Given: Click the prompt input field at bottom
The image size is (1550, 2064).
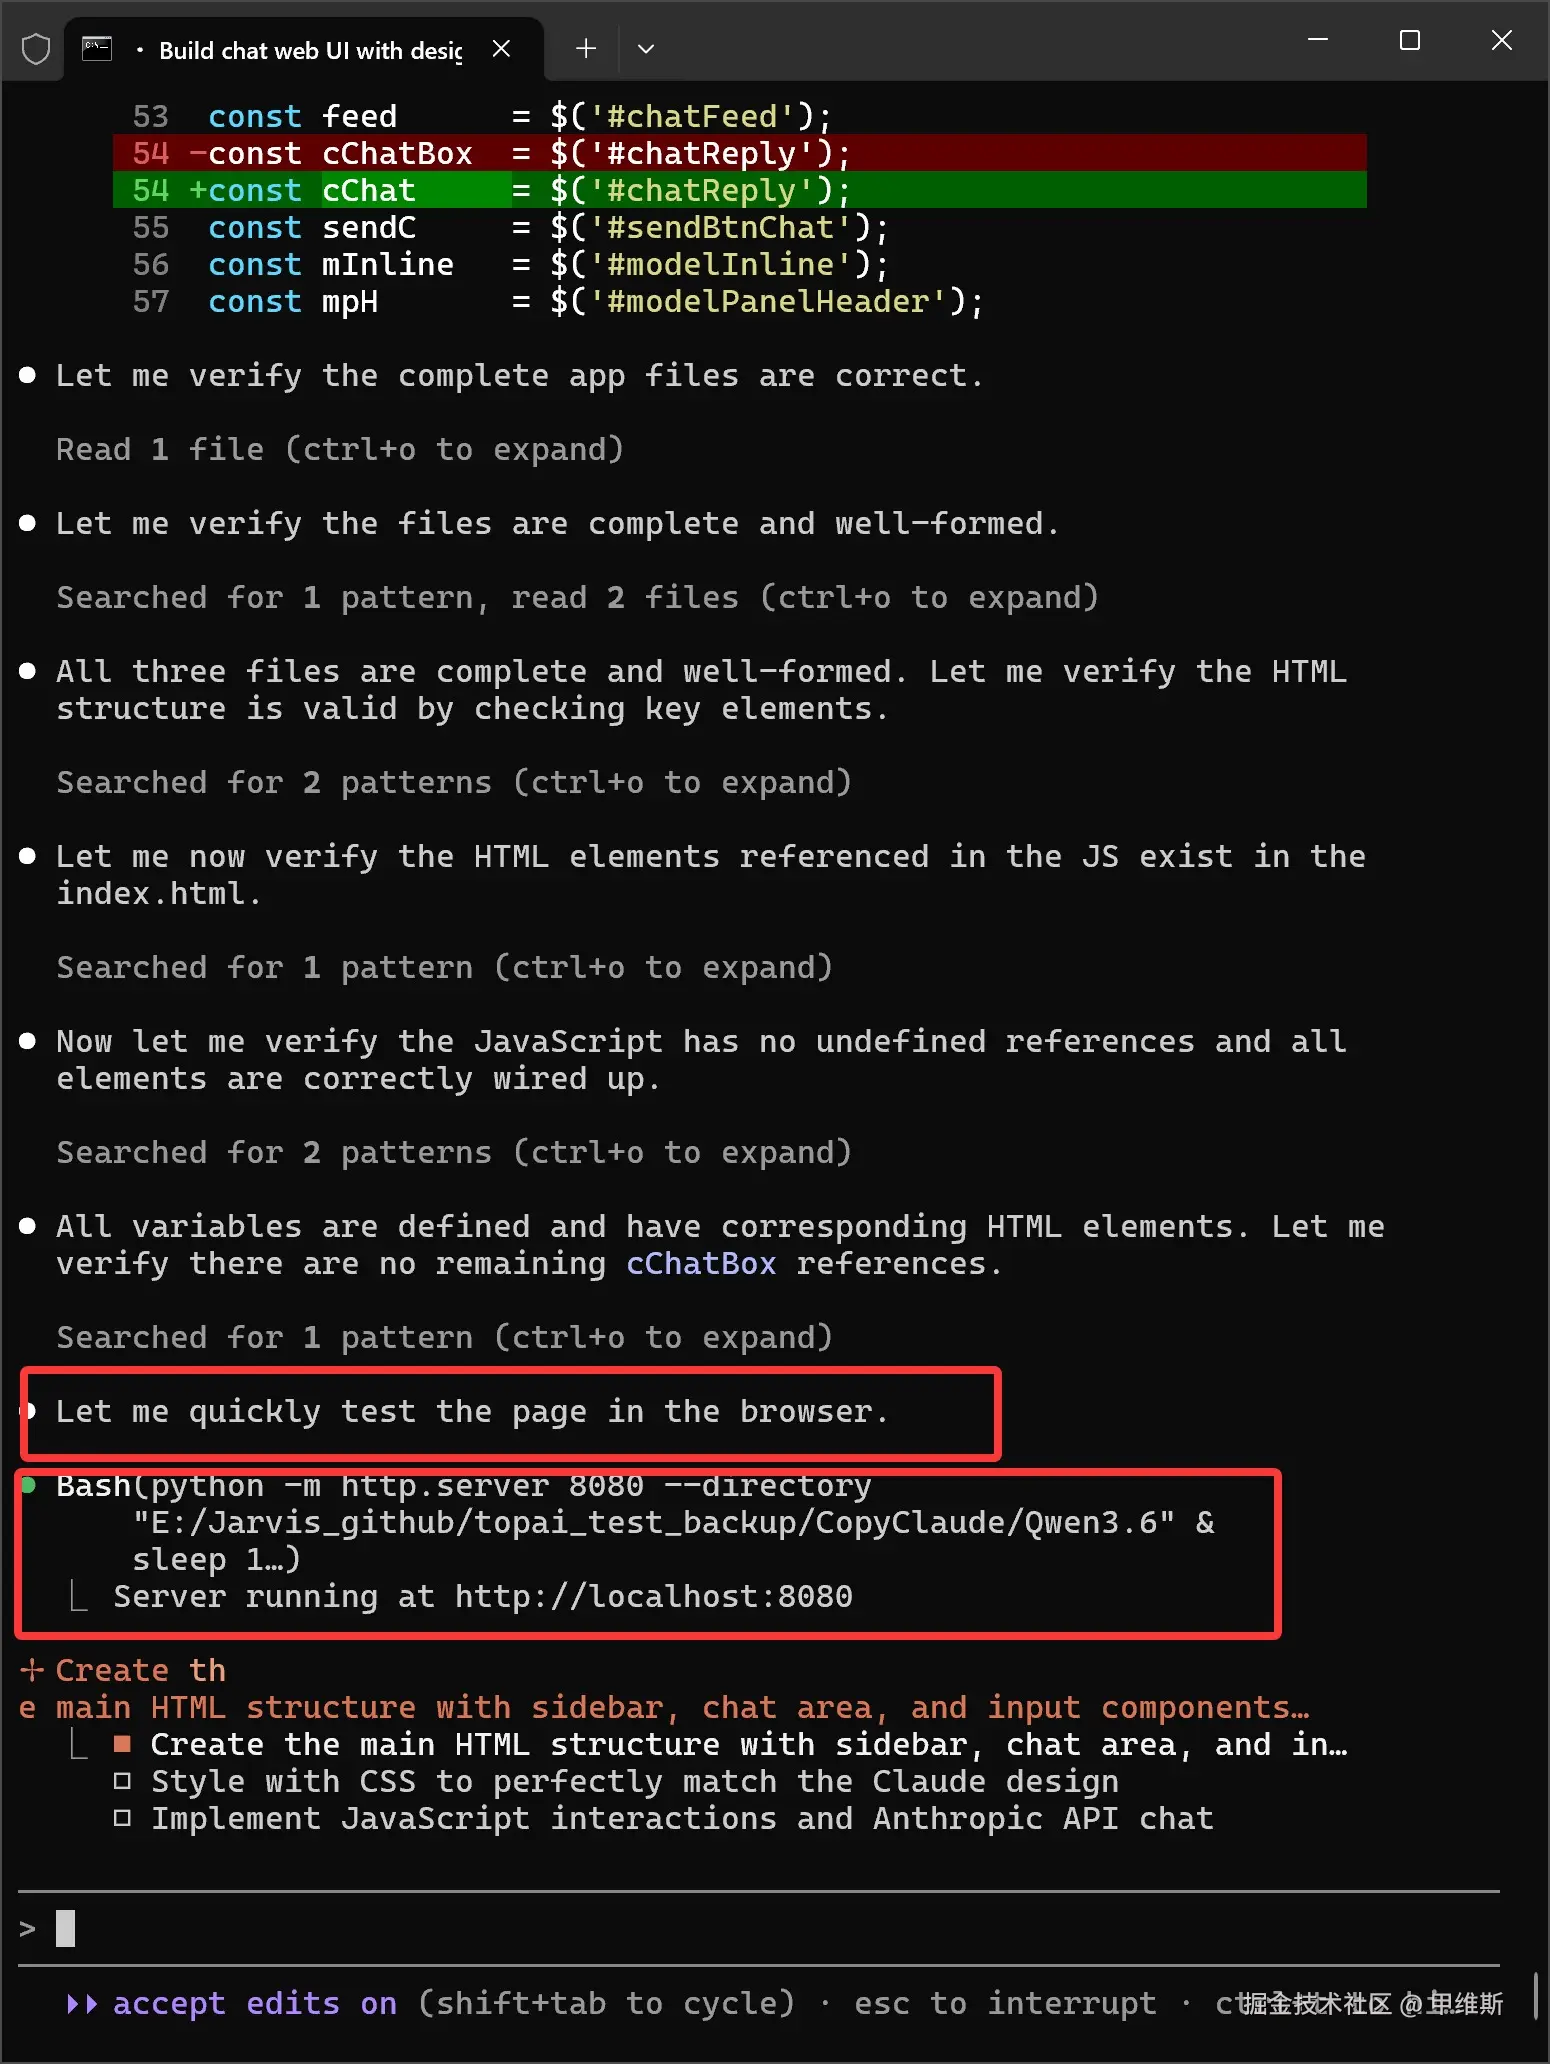Looking at the screenshot, I should point(760,1928).
